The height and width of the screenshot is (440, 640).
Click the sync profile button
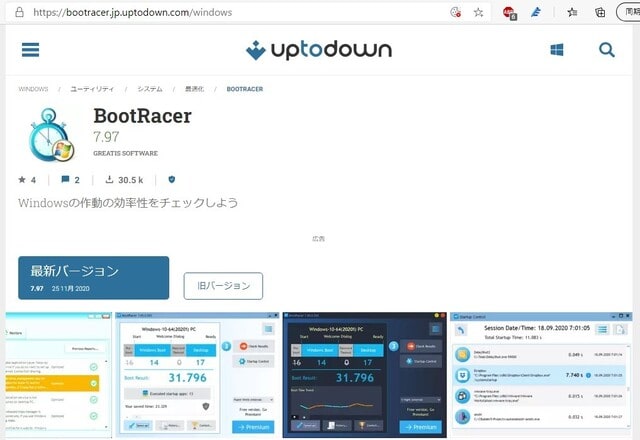click(629, 12)
